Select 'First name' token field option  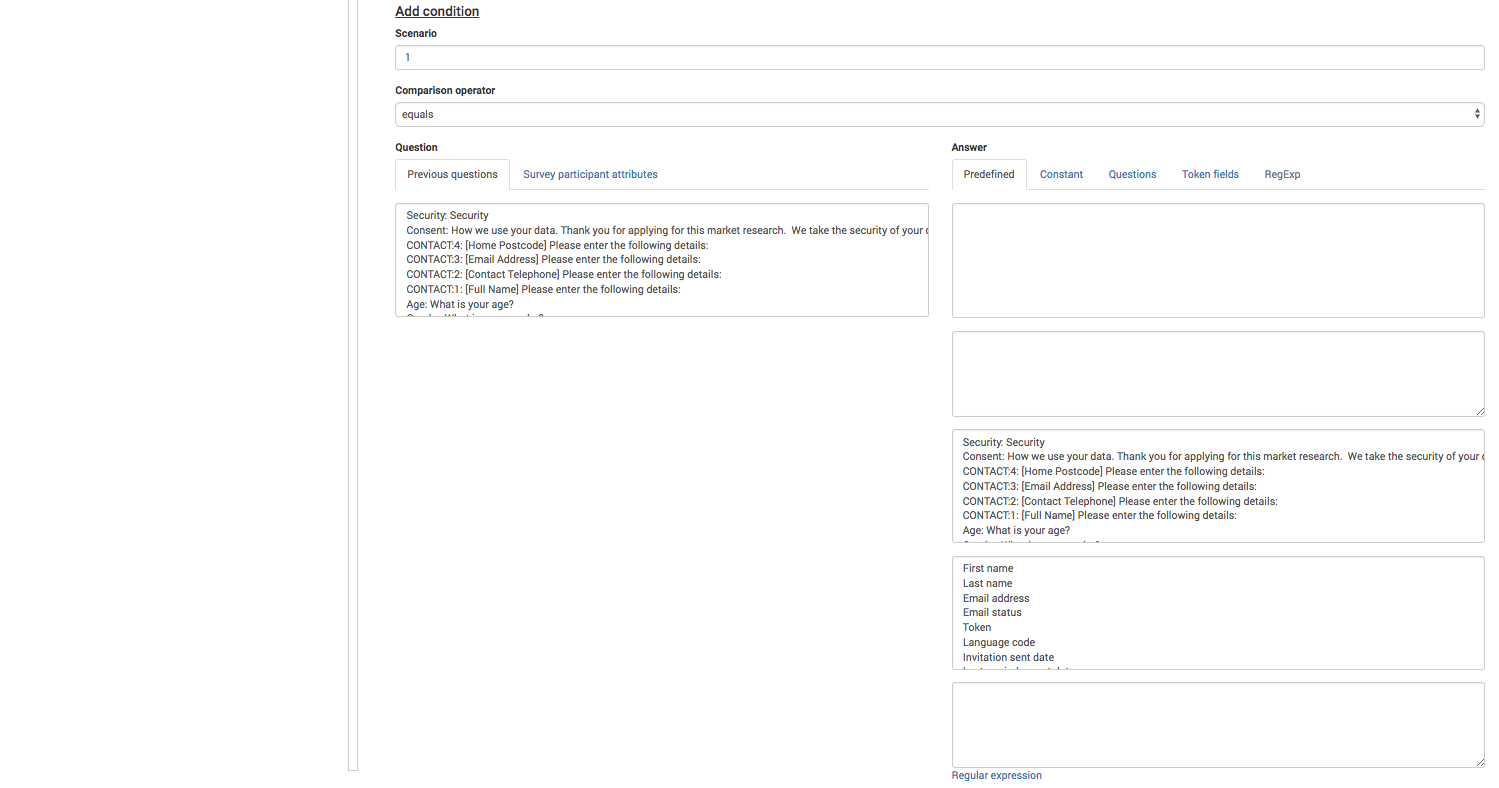tap(988, 569)
